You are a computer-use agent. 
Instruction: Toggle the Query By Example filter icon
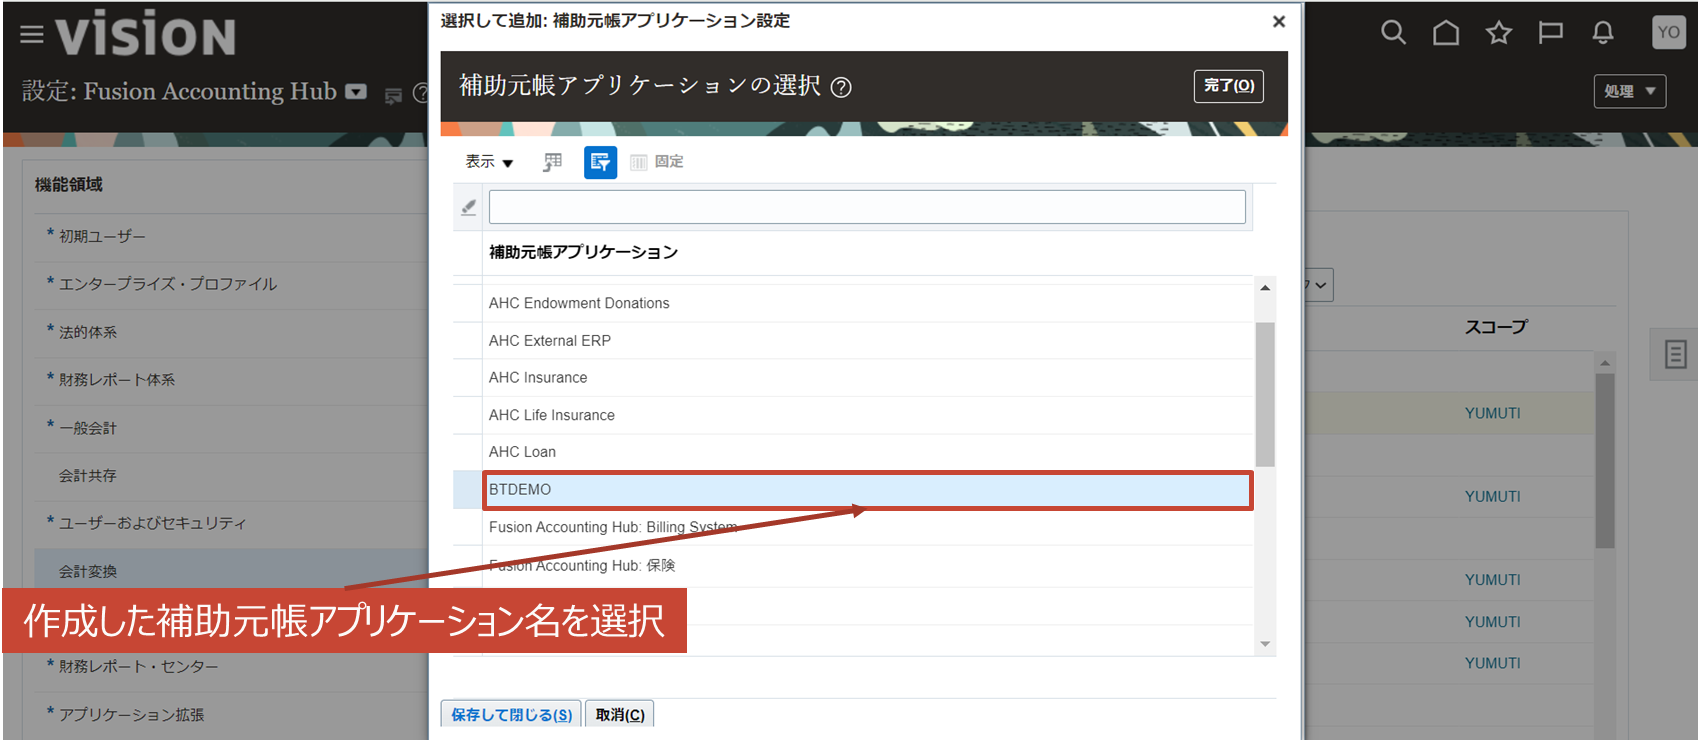click(x=600, y=162)
